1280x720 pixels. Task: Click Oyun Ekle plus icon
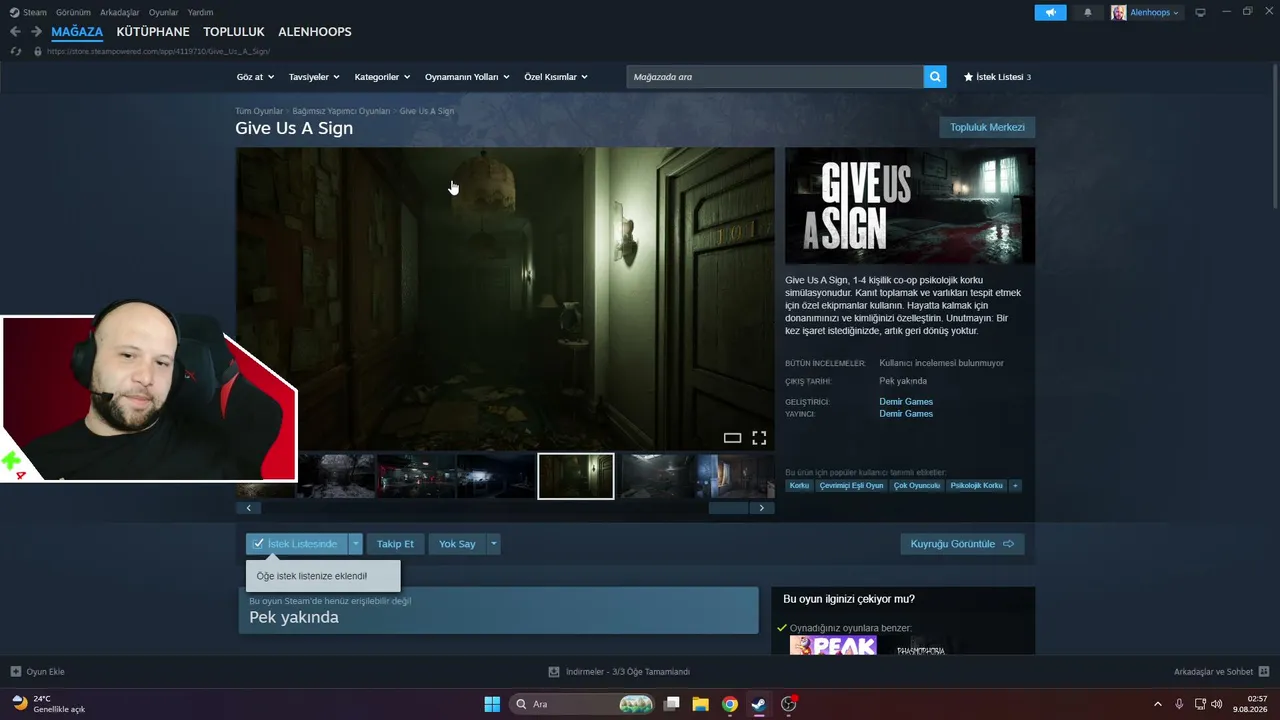pyautogui.click(x=15, y=672)
